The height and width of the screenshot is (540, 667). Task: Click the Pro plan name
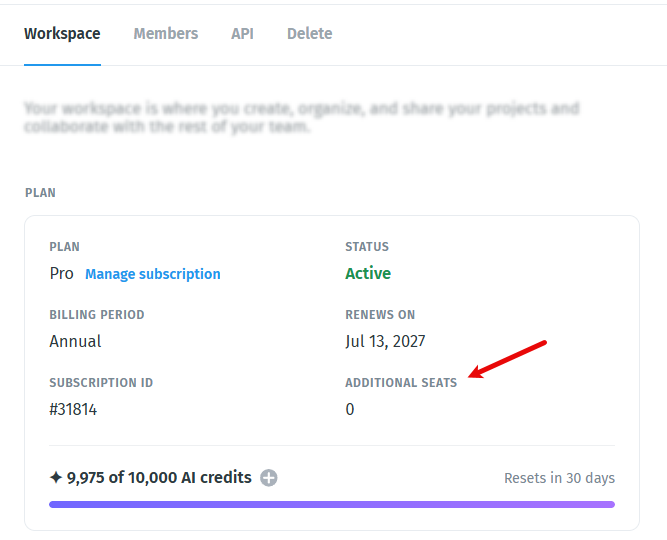62,274
